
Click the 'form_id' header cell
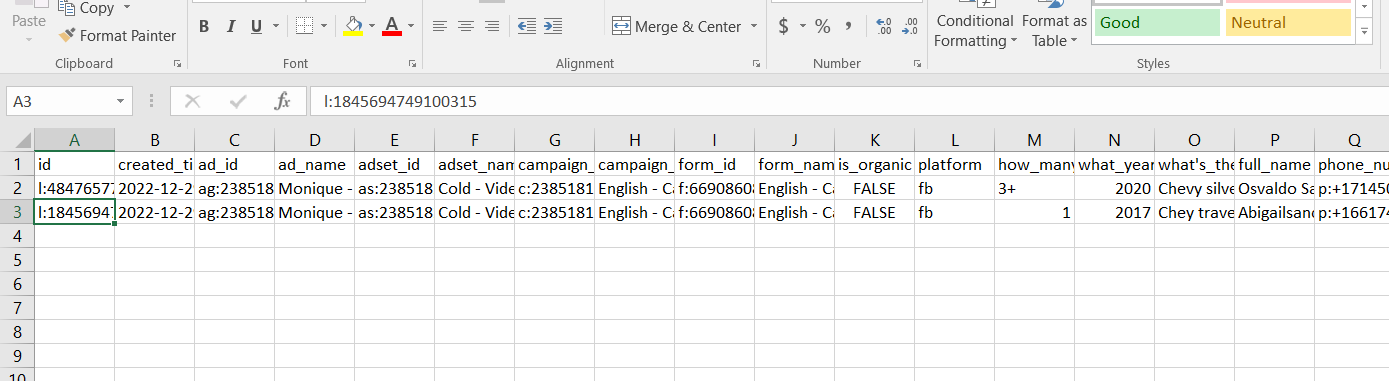point(714,163)
